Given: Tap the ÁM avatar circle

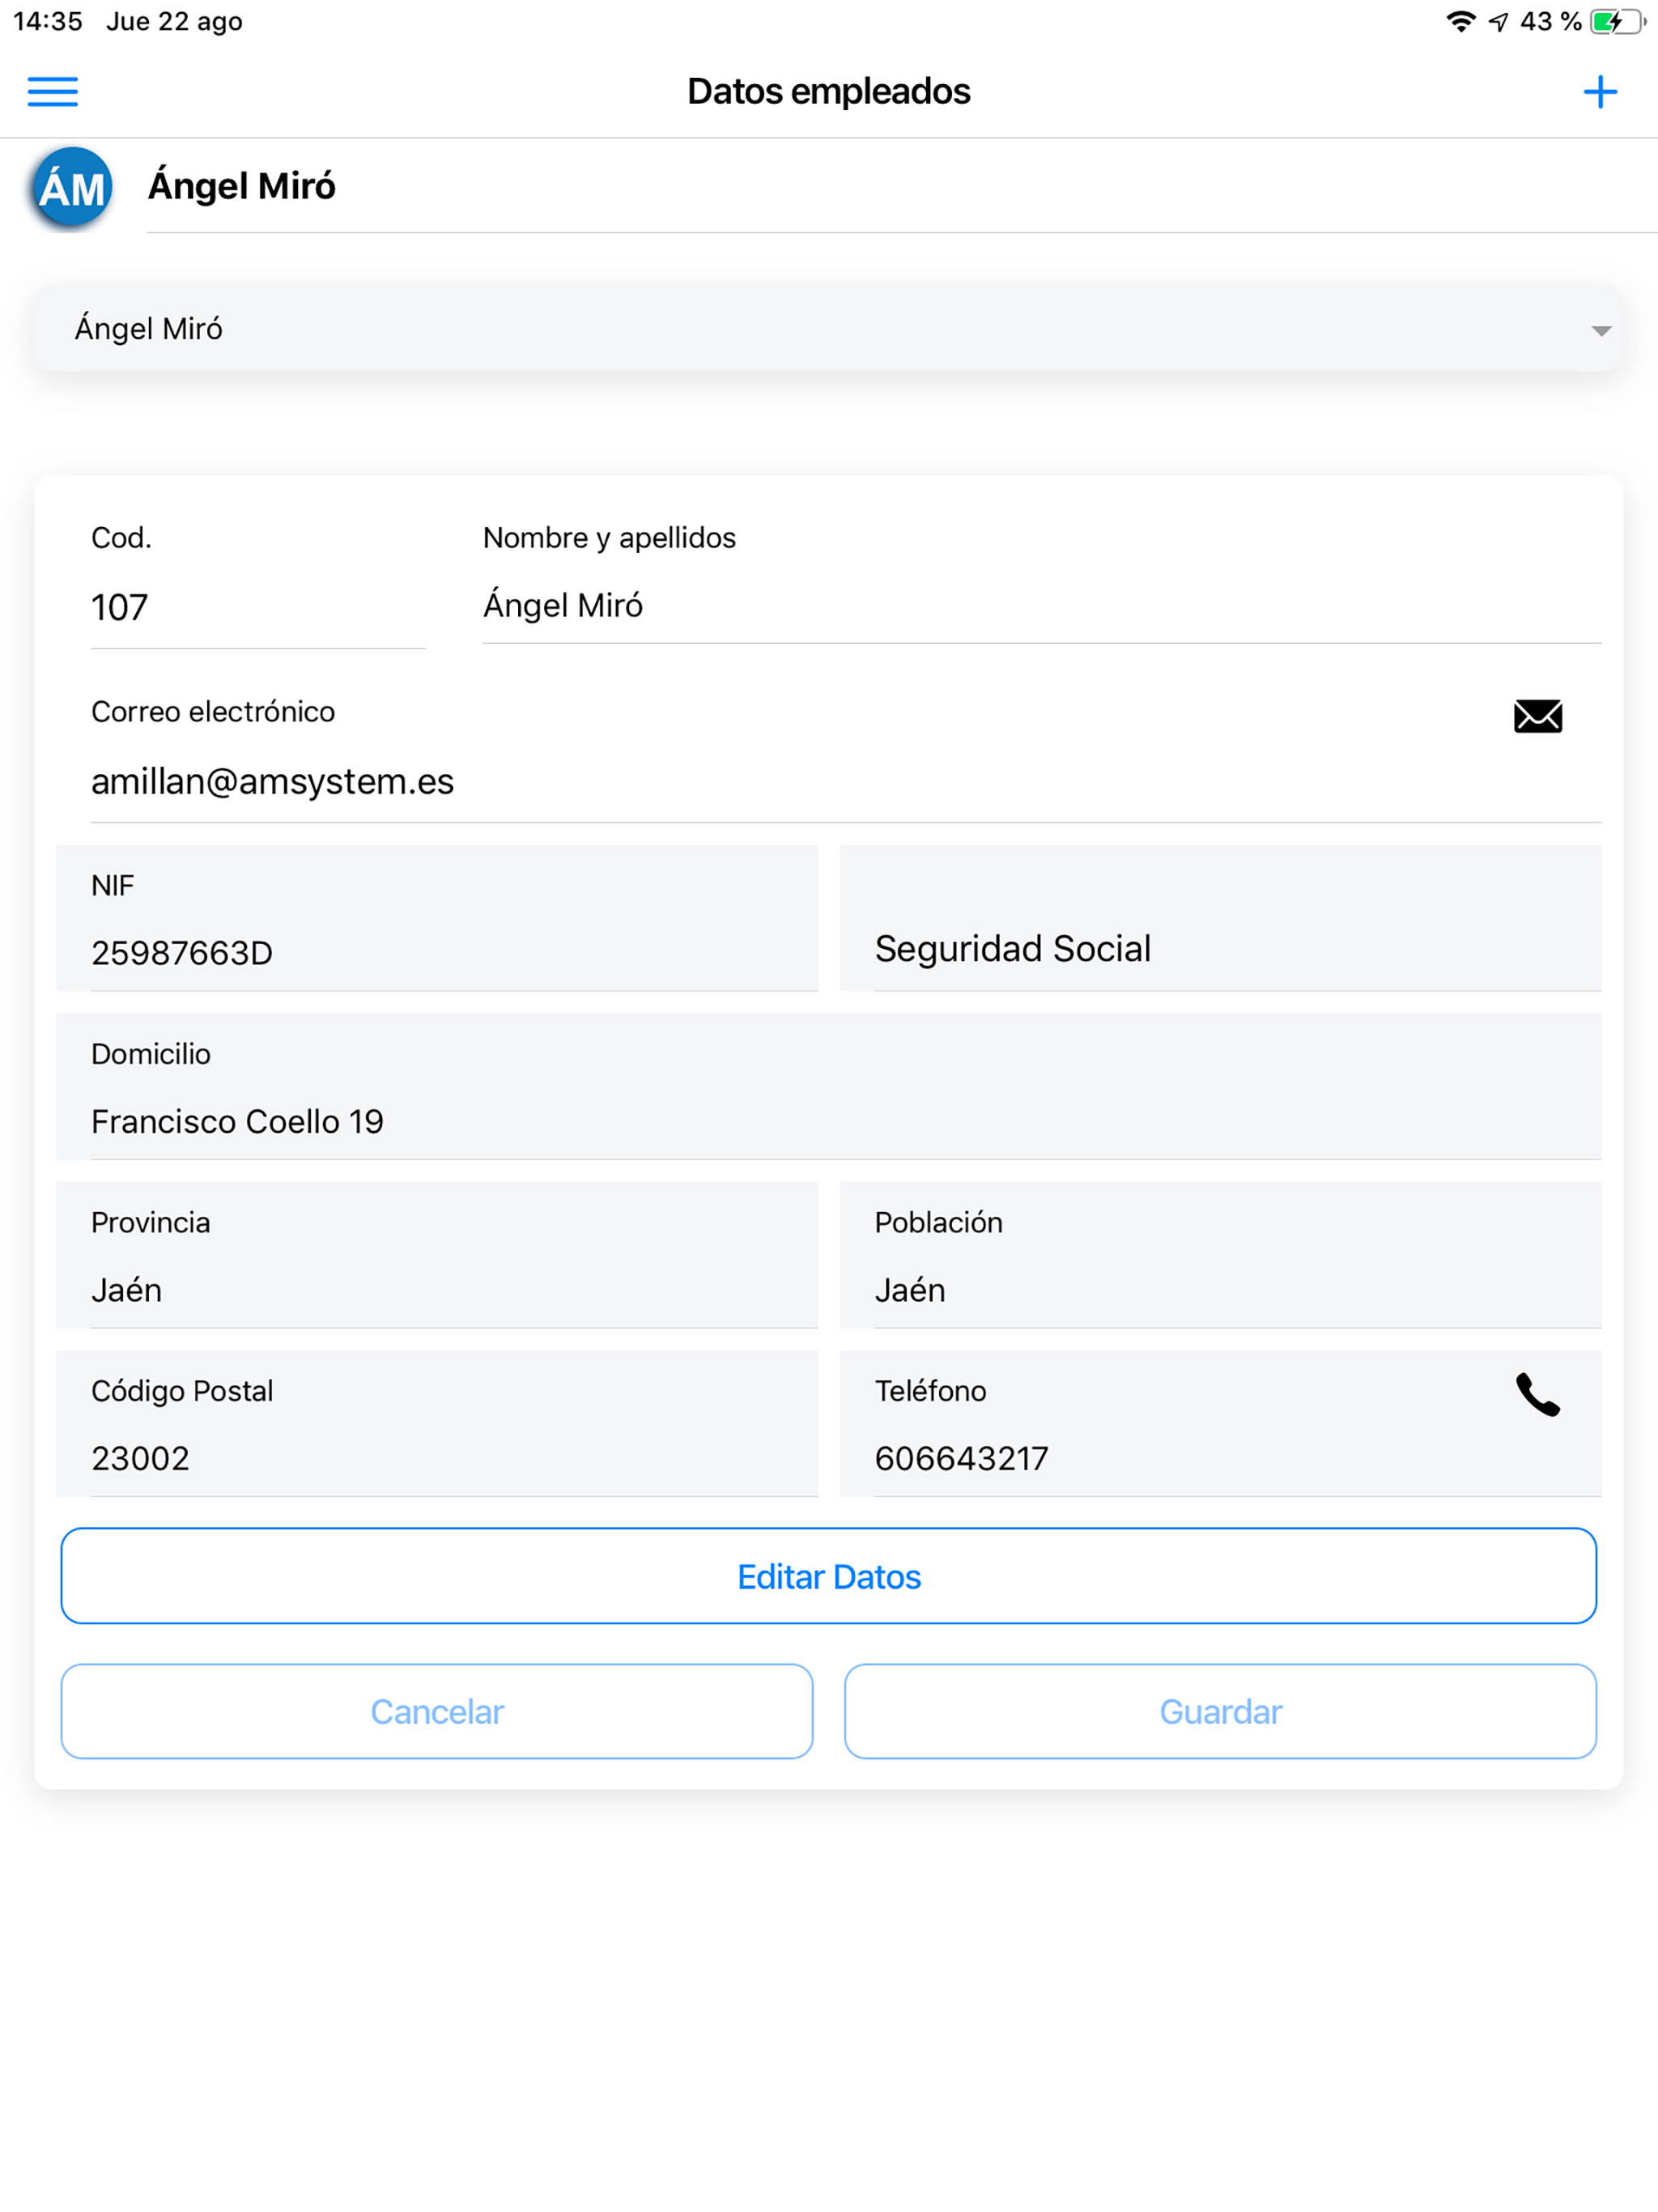Looking at the screenshot, I should [72, 187].
